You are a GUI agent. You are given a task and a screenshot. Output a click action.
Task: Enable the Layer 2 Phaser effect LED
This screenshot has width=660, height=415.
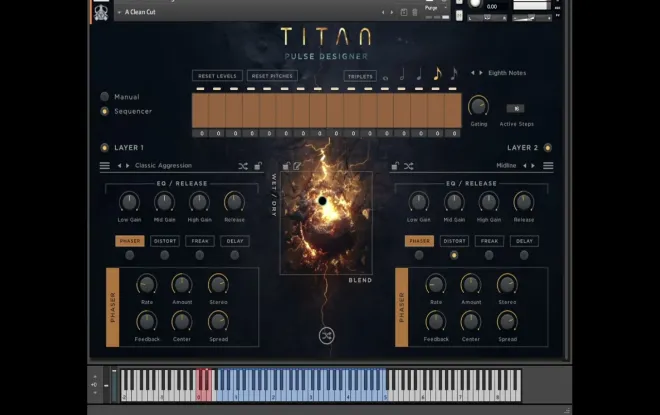coord(419,255)
